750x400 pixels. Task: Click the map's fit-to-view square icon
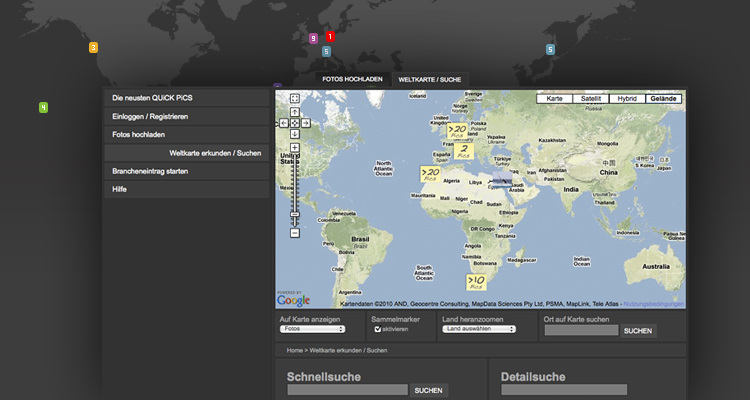click(295, 99)
